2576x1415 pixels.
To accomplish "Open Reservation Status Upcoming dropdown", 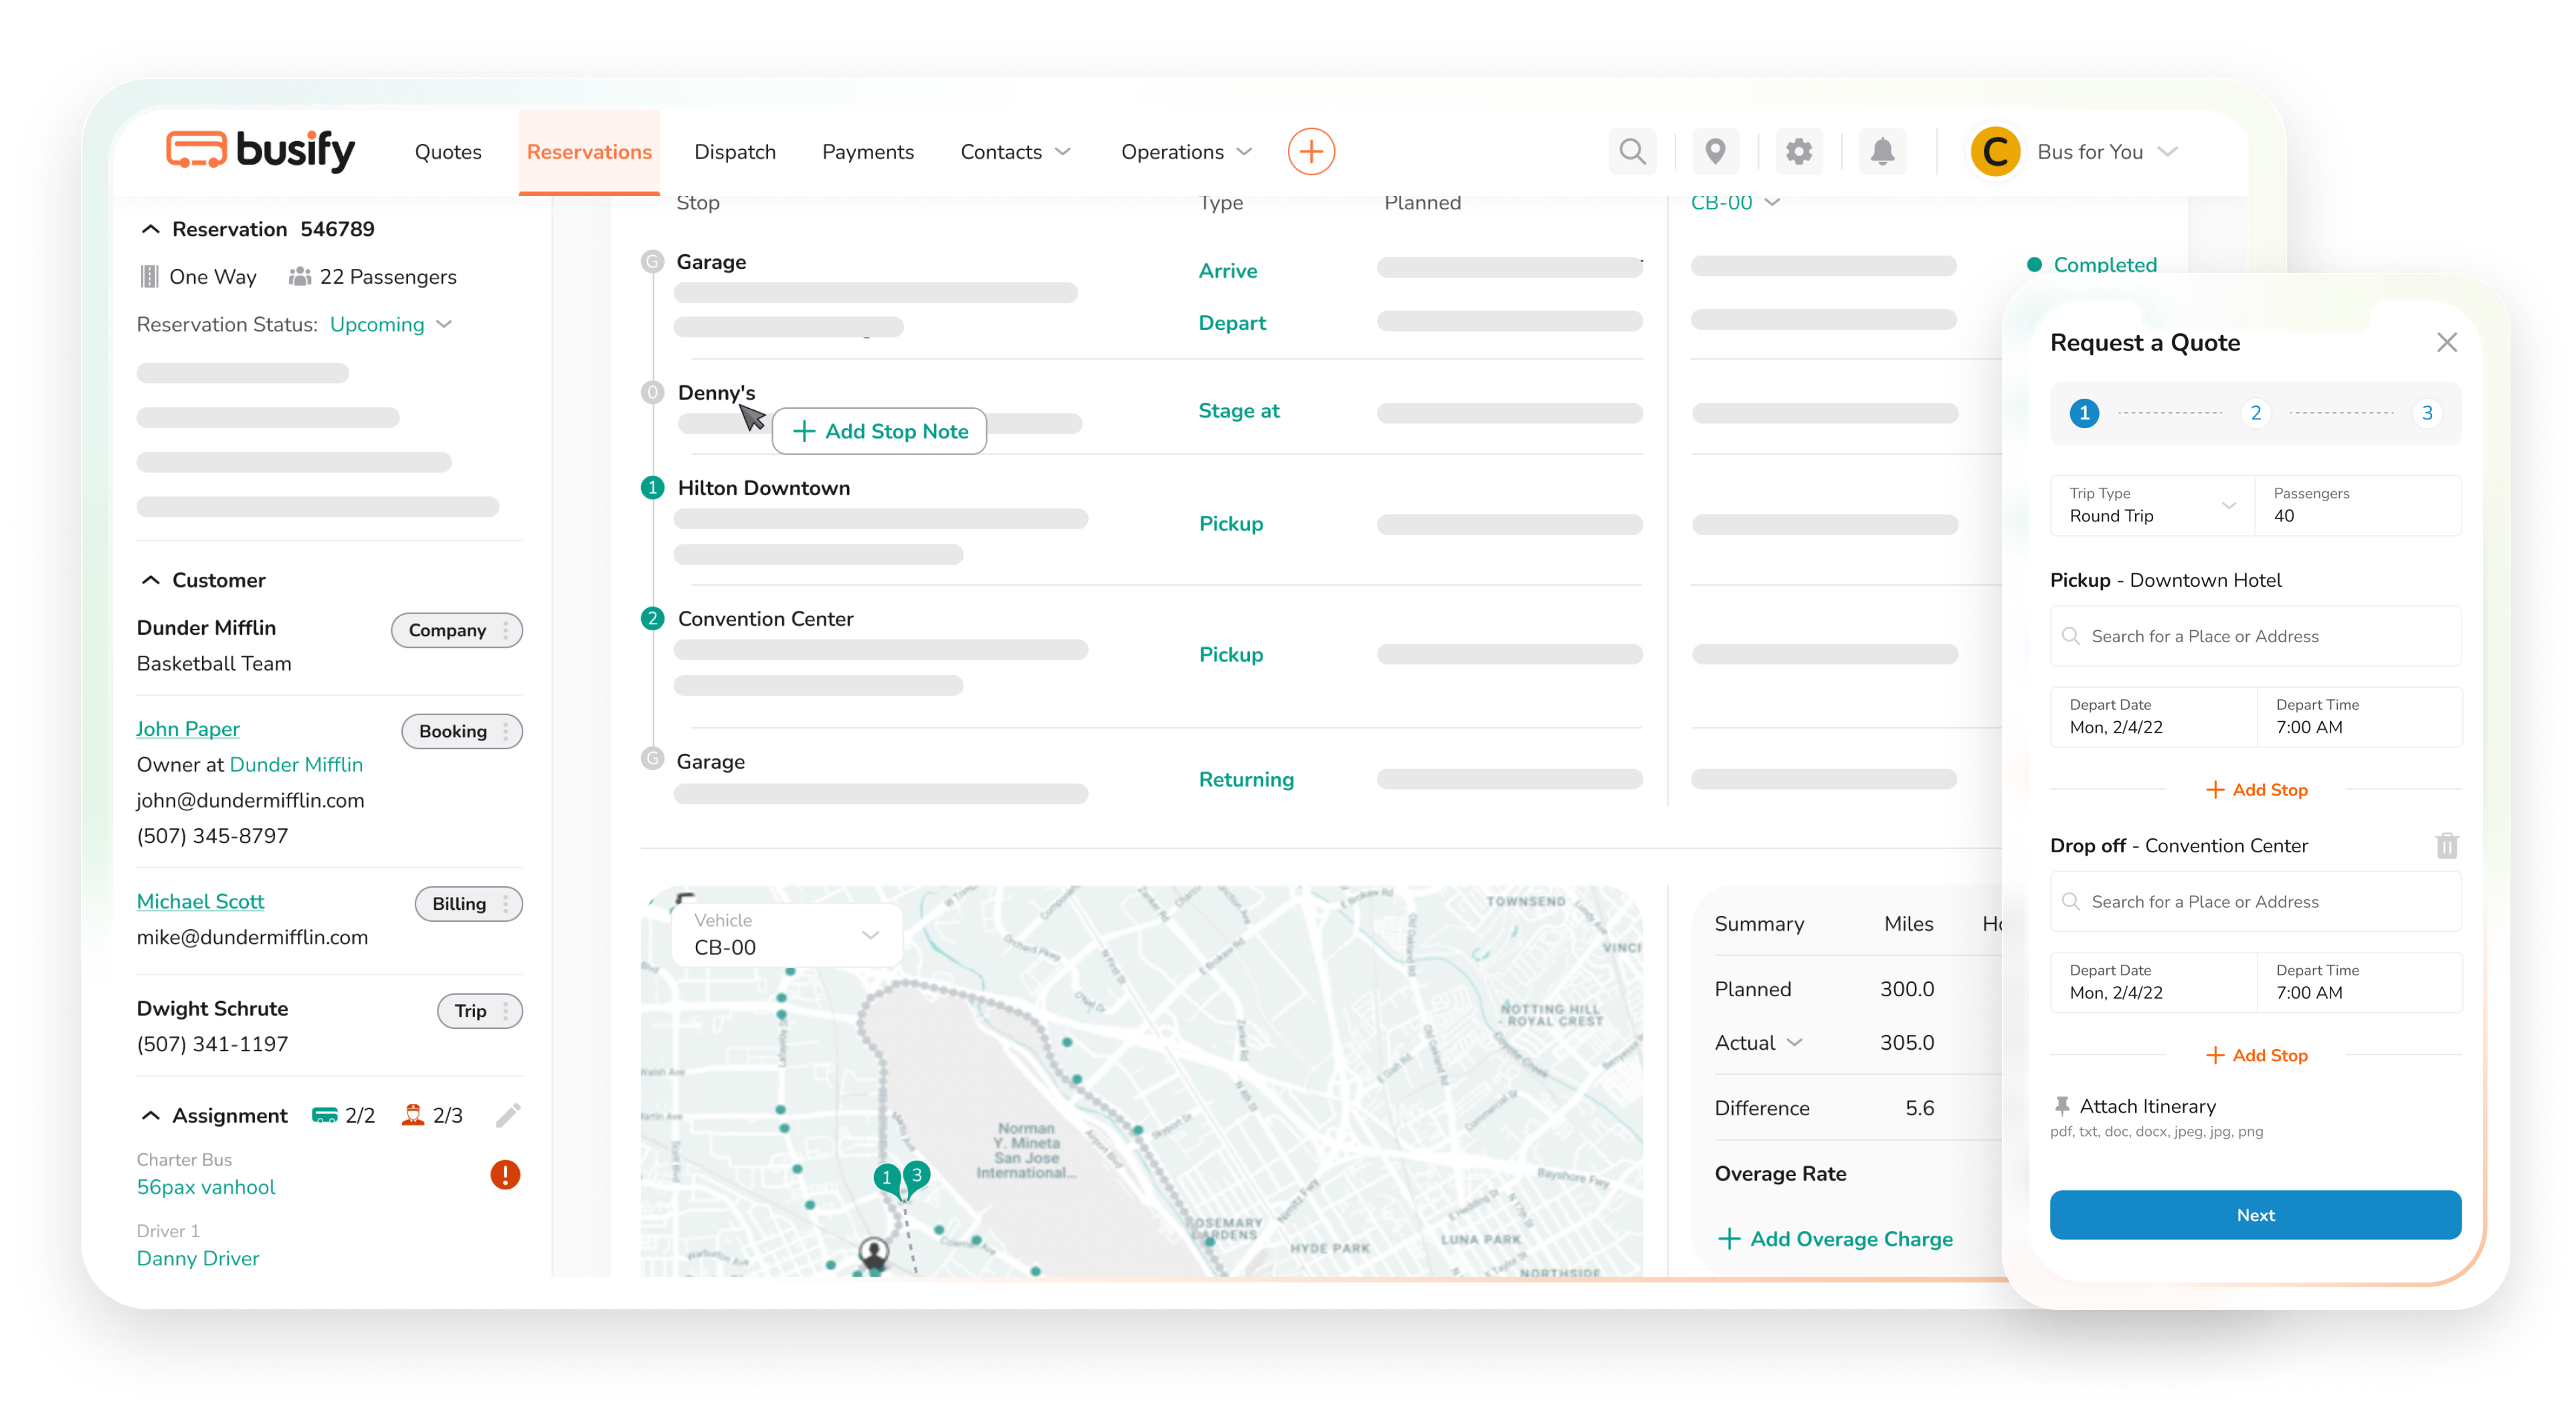I will (391, 324).
